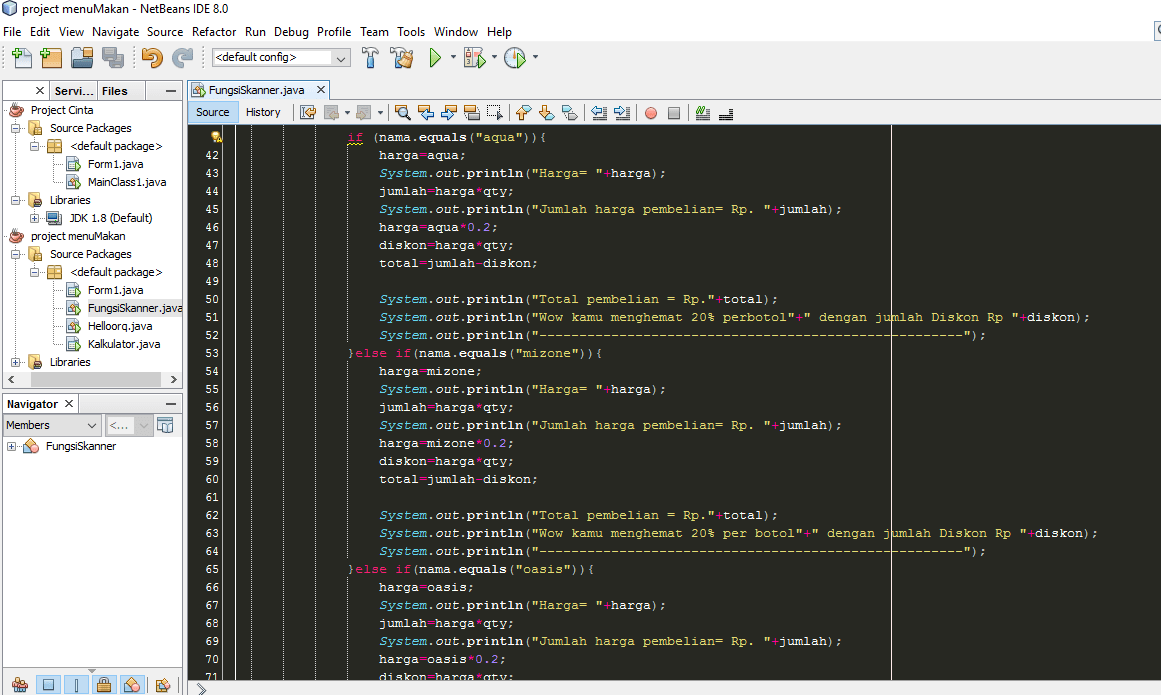Click Find Next Occurrence icon
The image size is (1161, 695).
coord(449,113)
